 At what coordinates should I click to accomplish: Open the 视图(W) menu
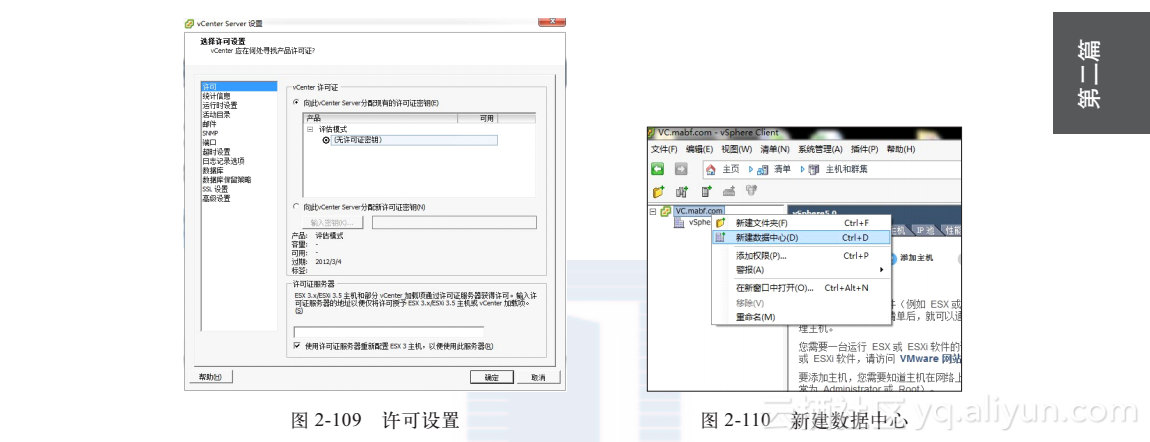point(737,149)
